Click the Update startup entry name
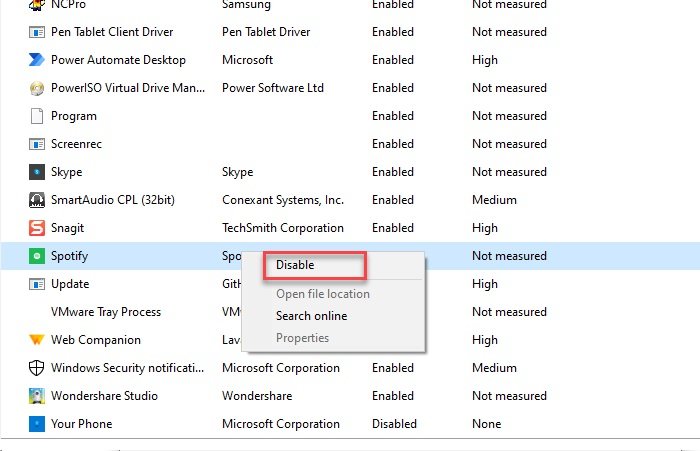This screenshot has height=451, width=700. [70, 284]
